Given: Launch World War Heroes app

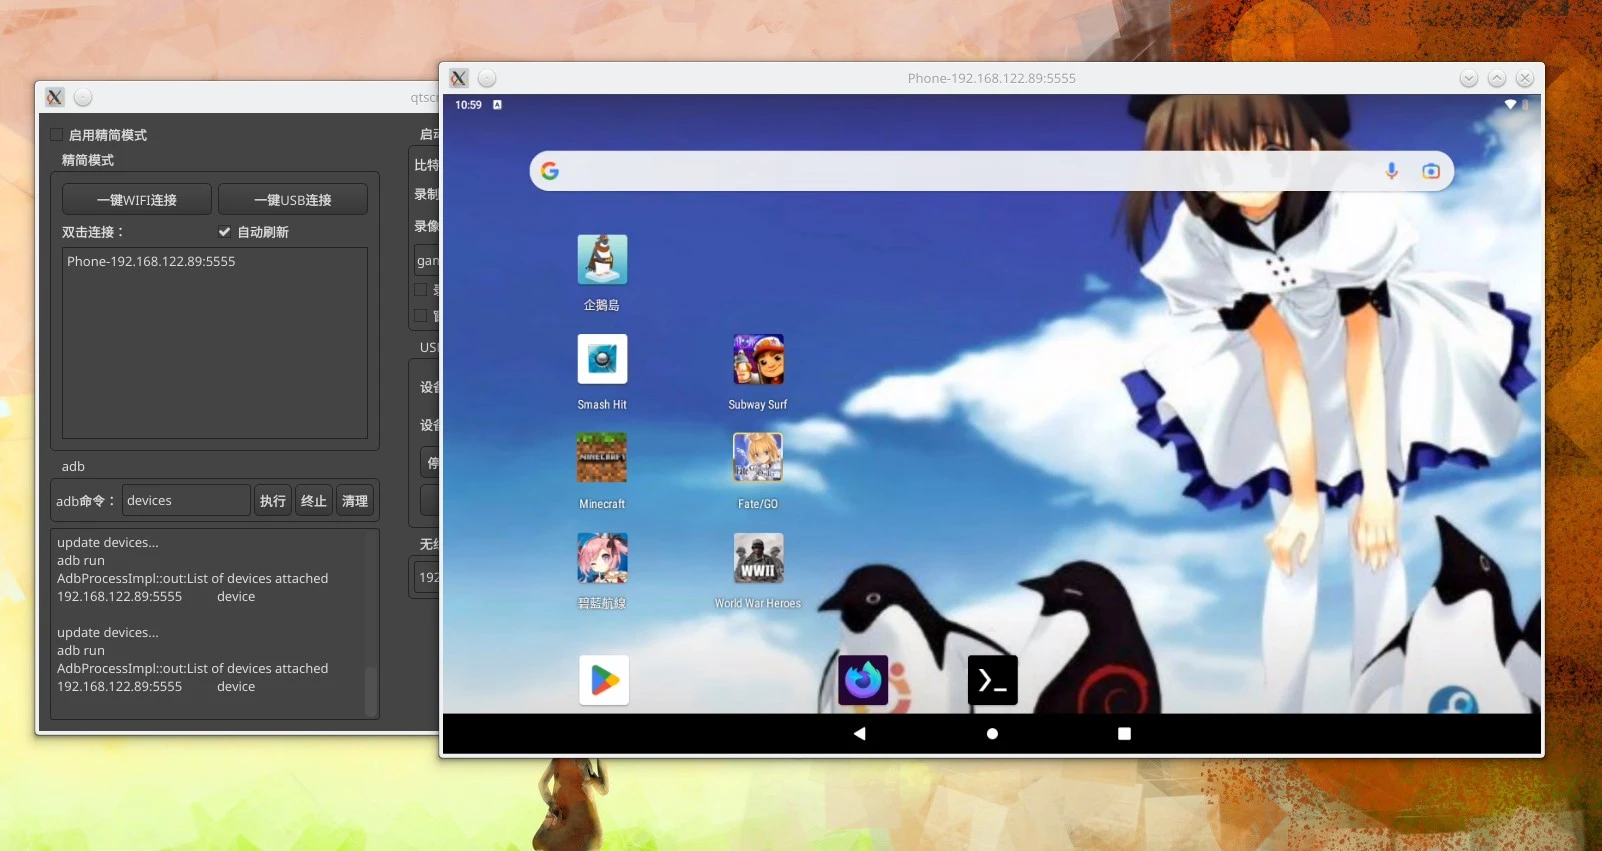Looking at the screenshot, I should [758, 558].
